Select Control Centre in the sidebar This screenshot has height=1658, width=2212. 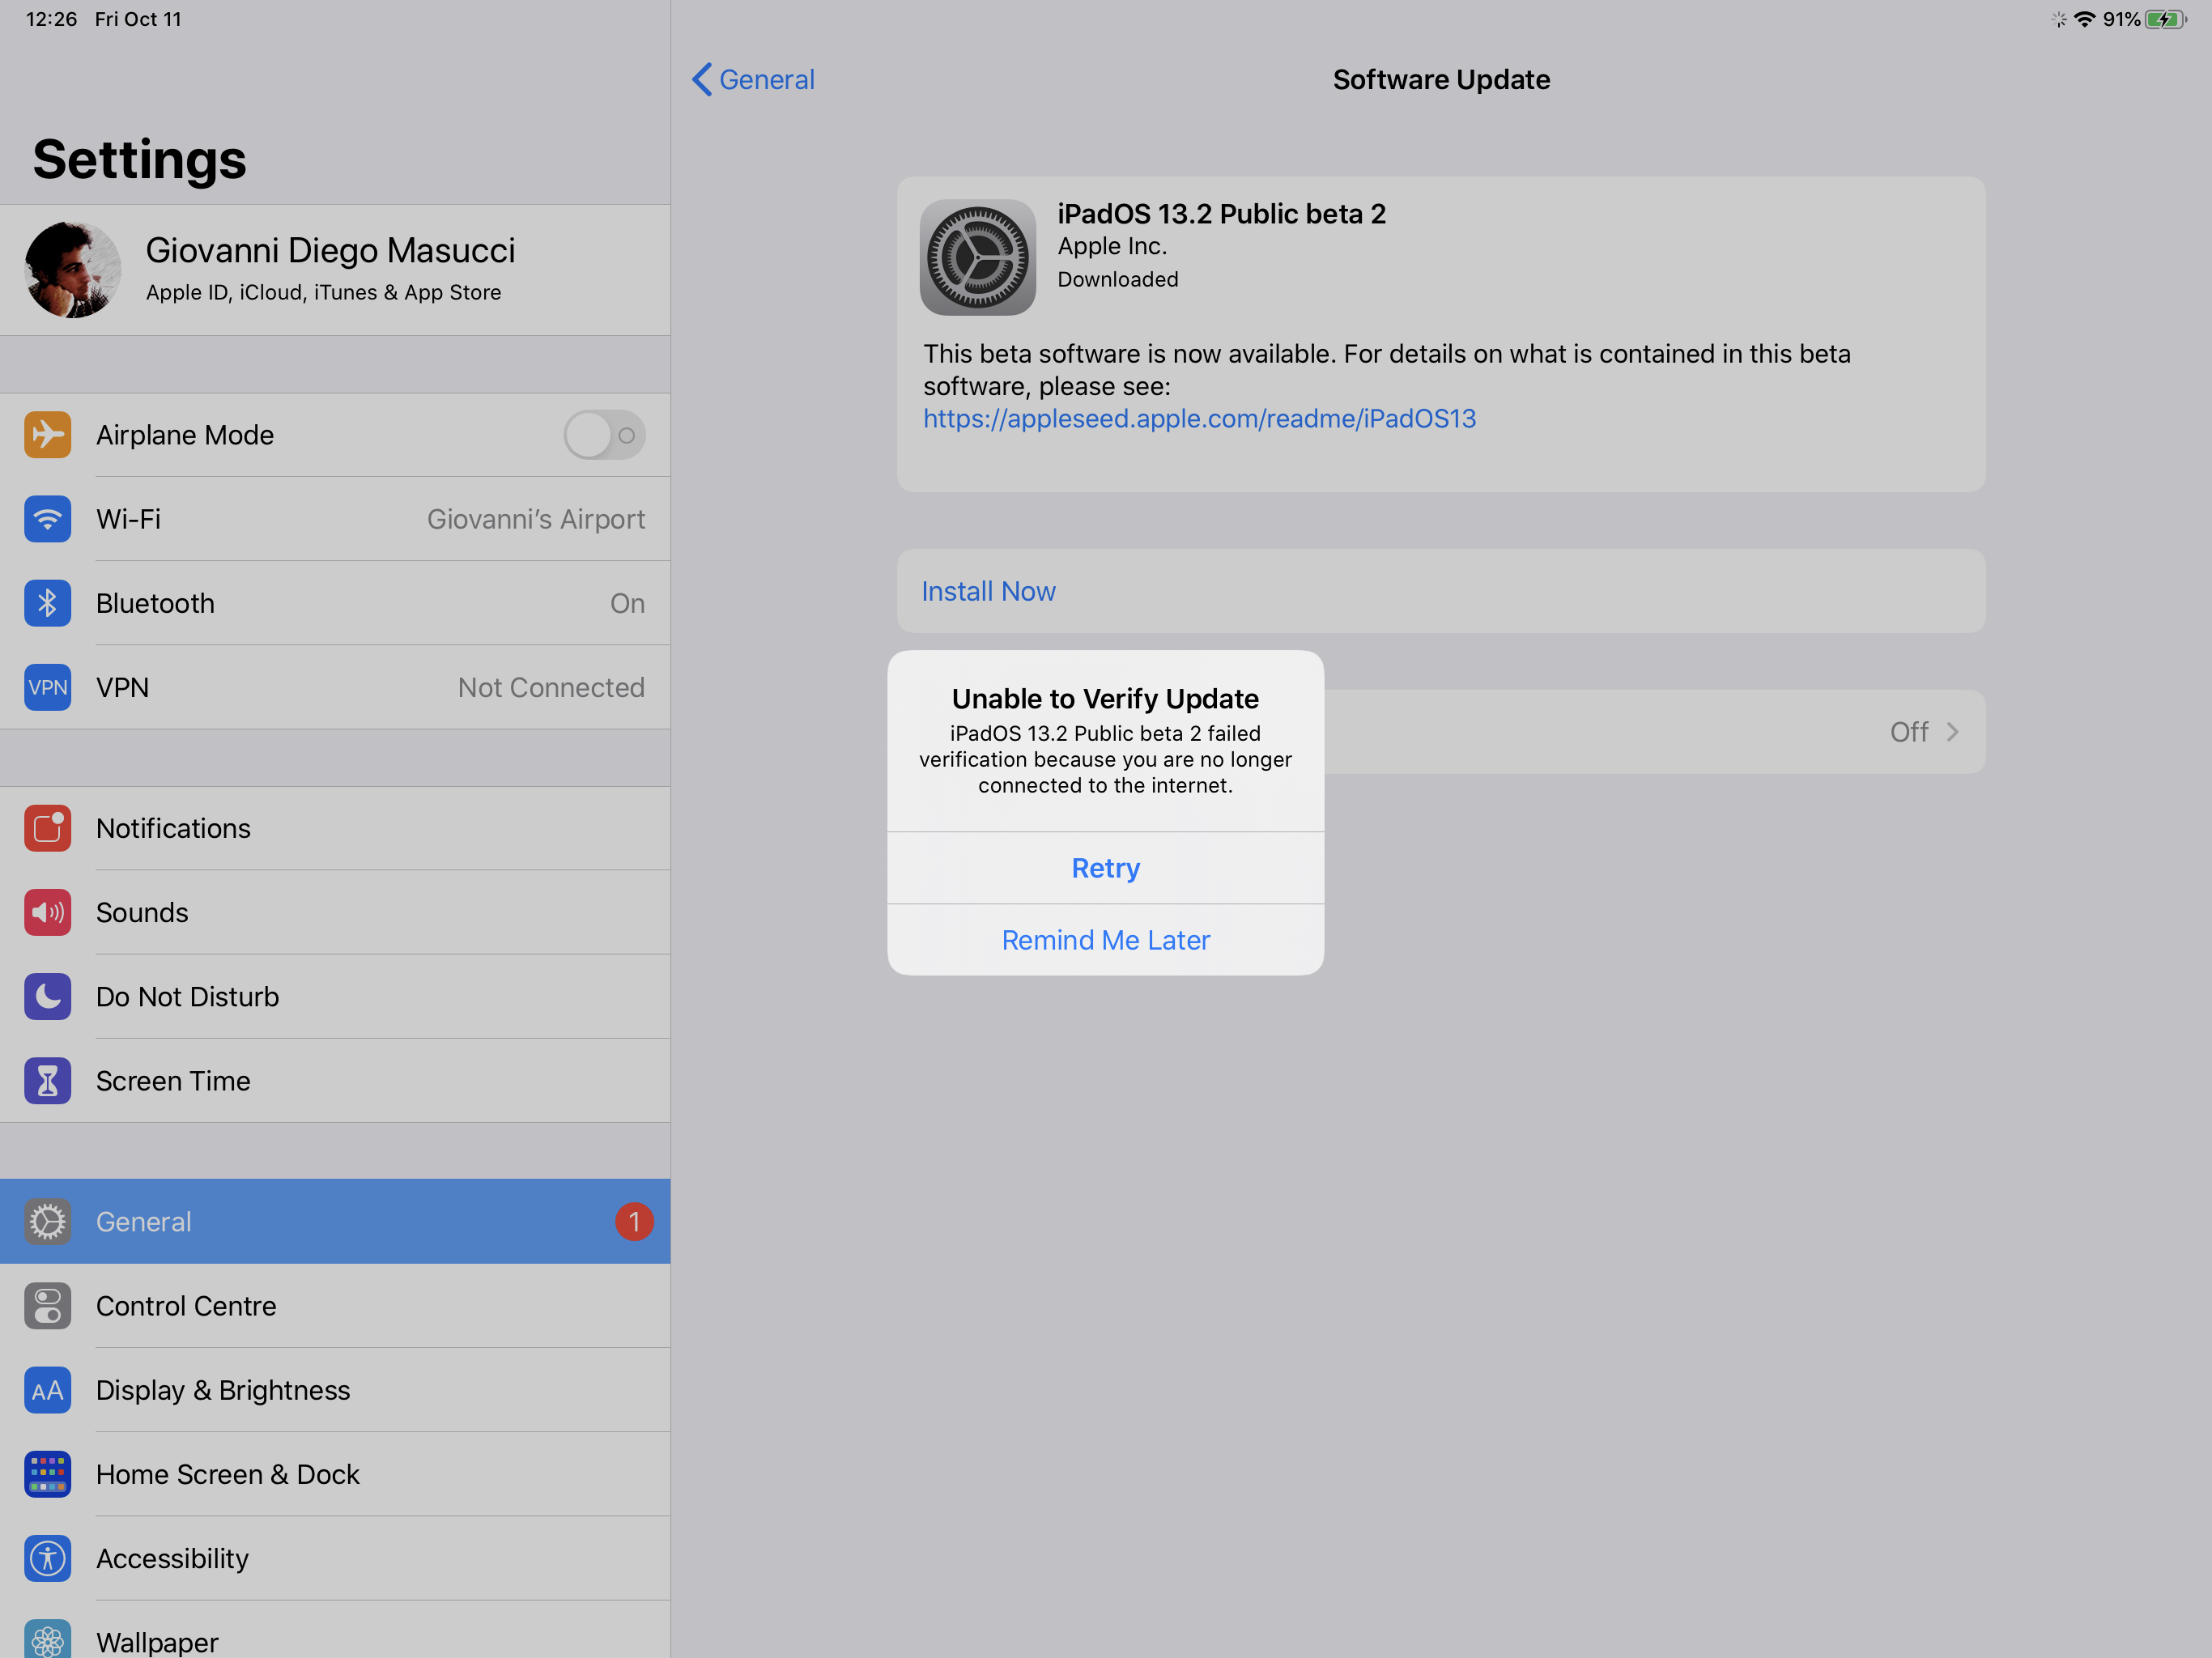click(335, 1305)
